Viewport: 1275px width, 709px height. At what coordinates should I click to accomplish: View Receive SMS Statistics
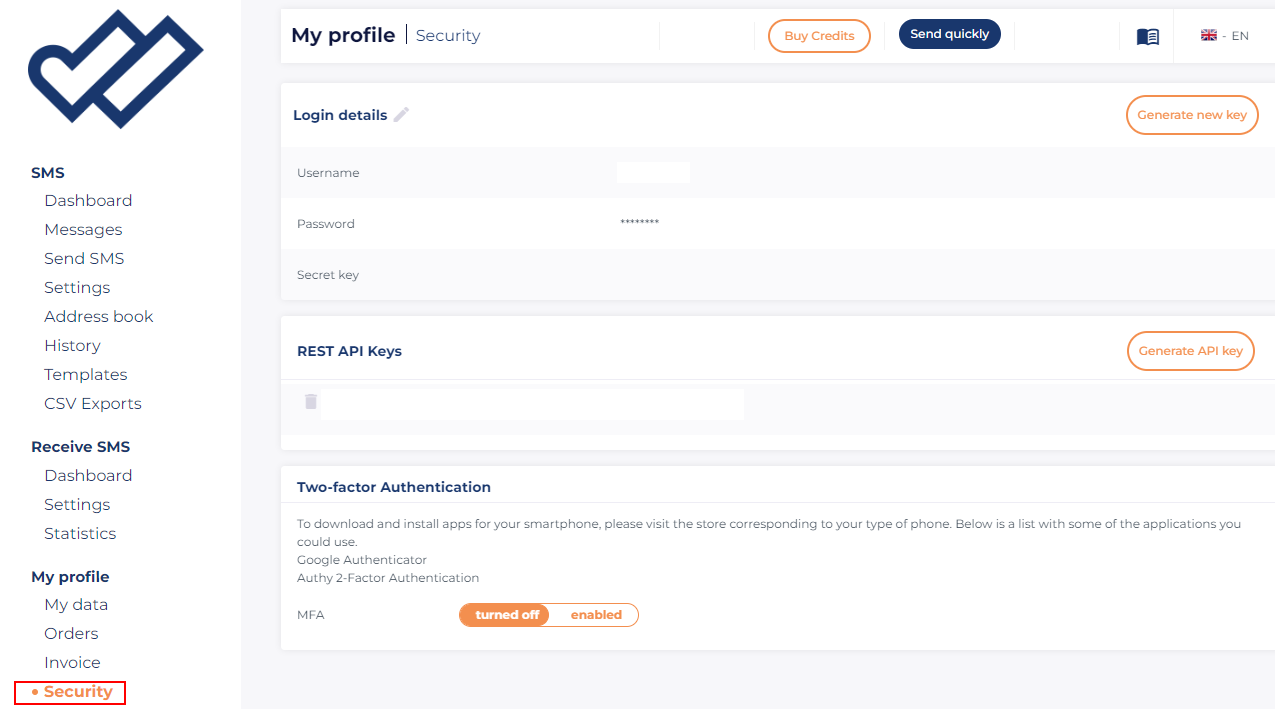[x=80, y=533]
